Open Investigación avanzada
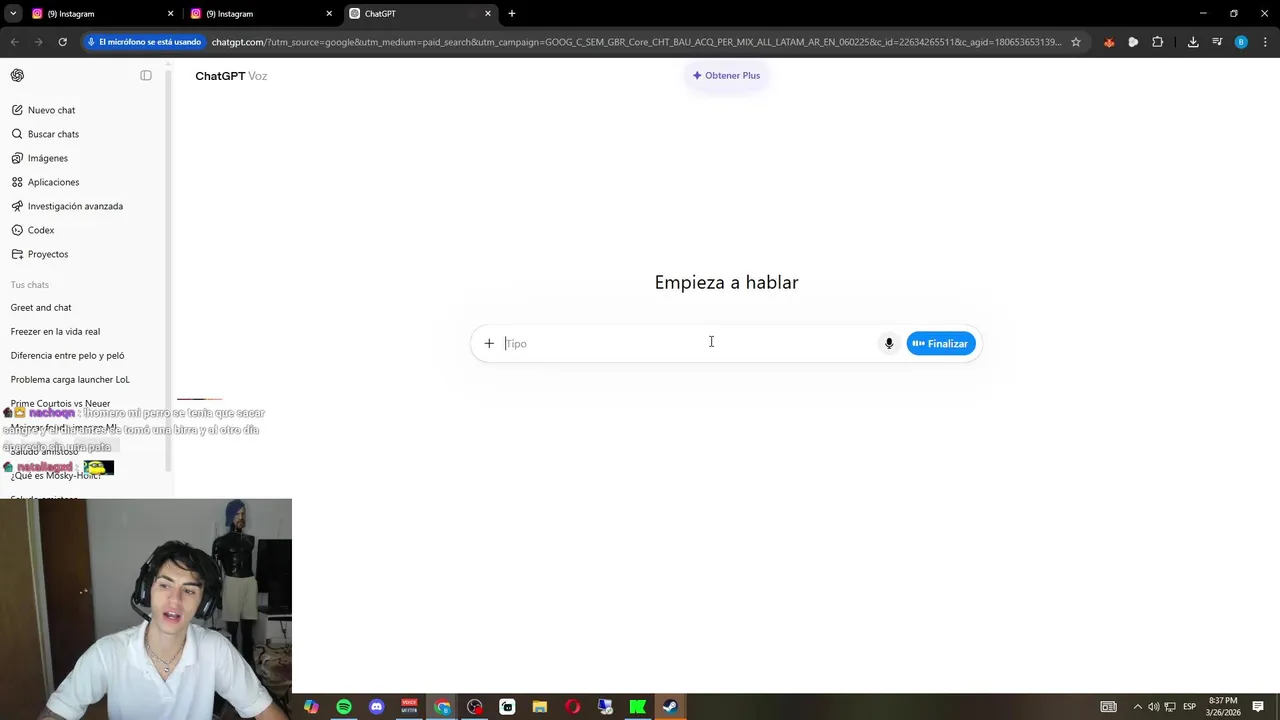This screenshot has height=720, width=1280. pos(75,206)
